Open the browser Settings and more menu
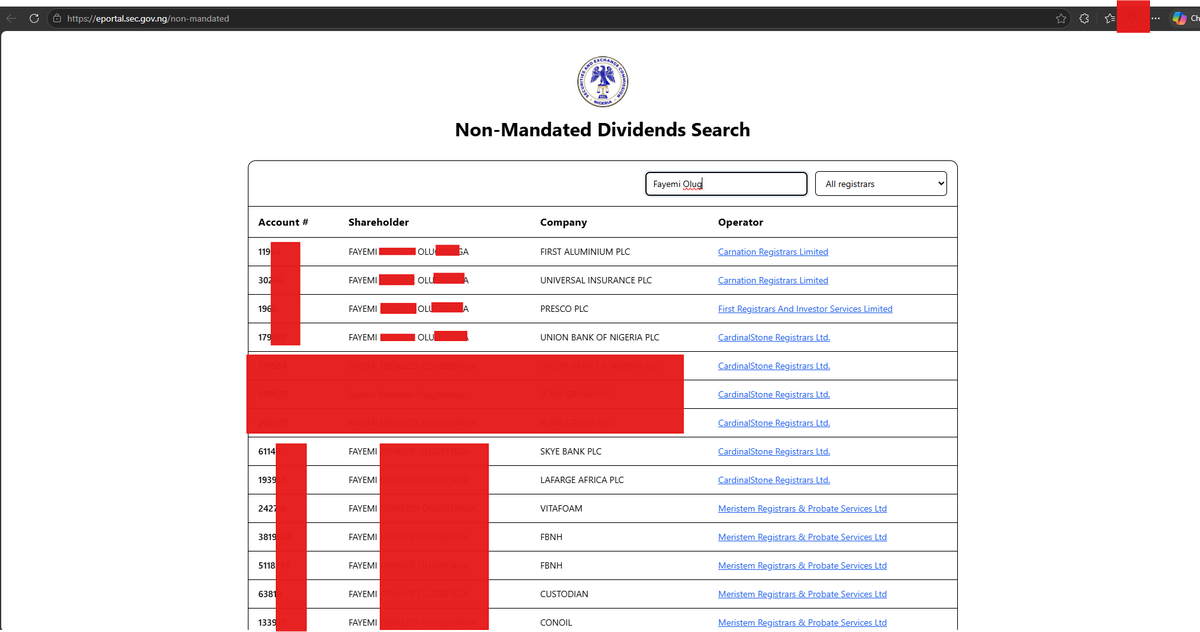The width and height of the screenshot is (1200, 632). (1157, 18)
